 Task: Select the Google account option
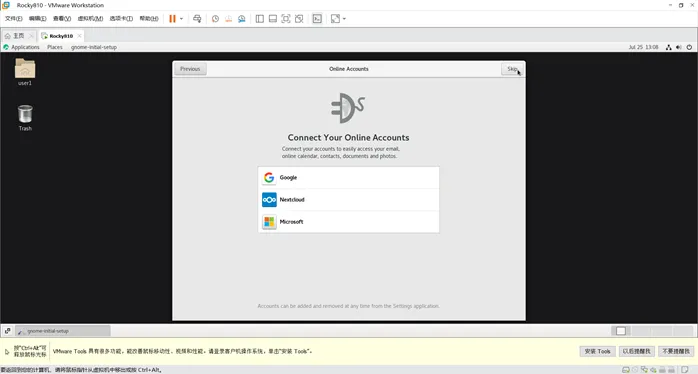(349, 178)
